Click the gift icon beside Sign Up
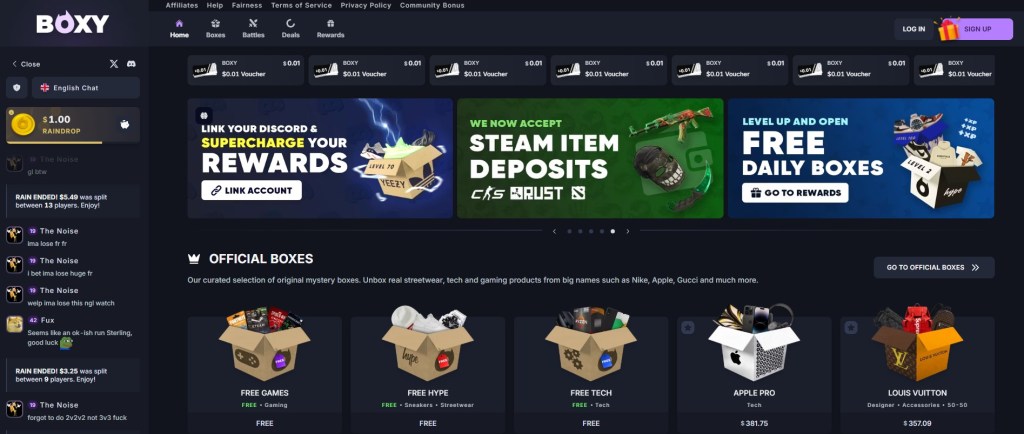Viewport: 1024px width, 434px height. tap(948, 30)
